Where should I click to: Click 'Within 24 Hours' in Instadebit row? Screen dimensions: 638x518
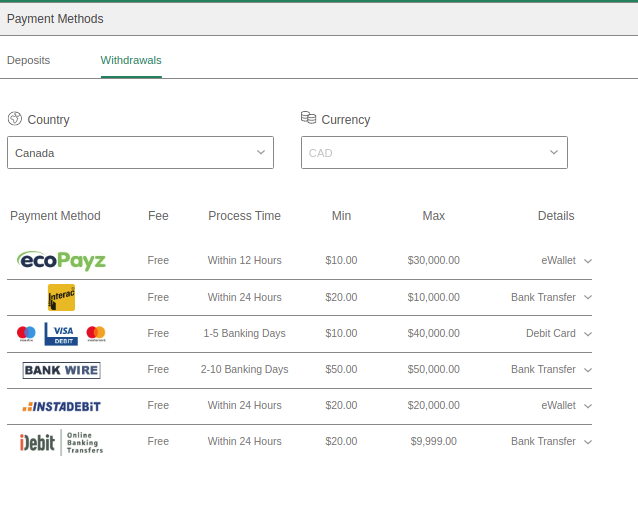click(245, 405)
